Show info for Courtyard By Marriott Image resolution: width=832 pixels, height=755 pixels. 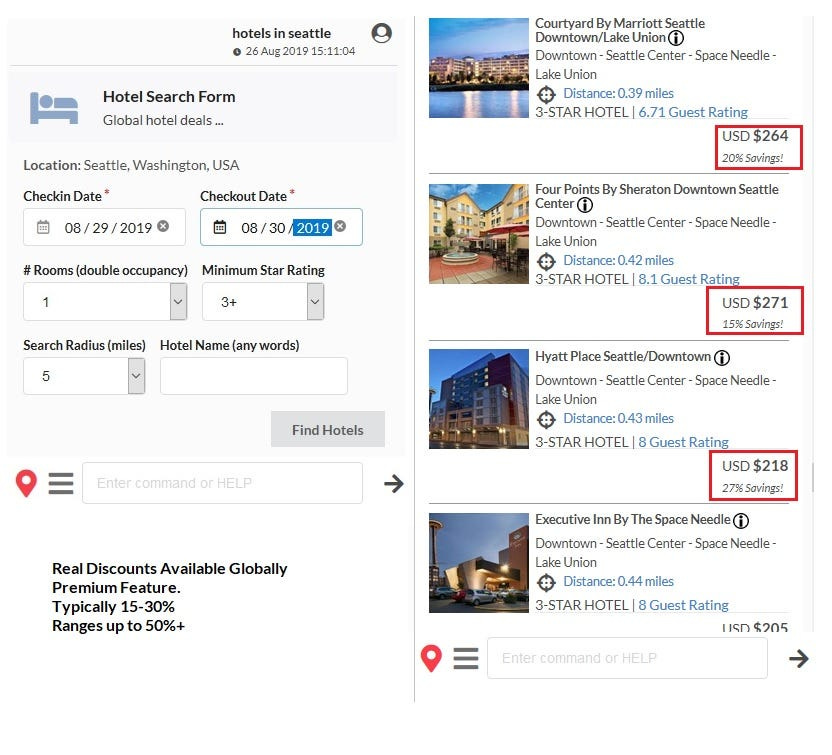pyautogui.click(x=676, y=38)
